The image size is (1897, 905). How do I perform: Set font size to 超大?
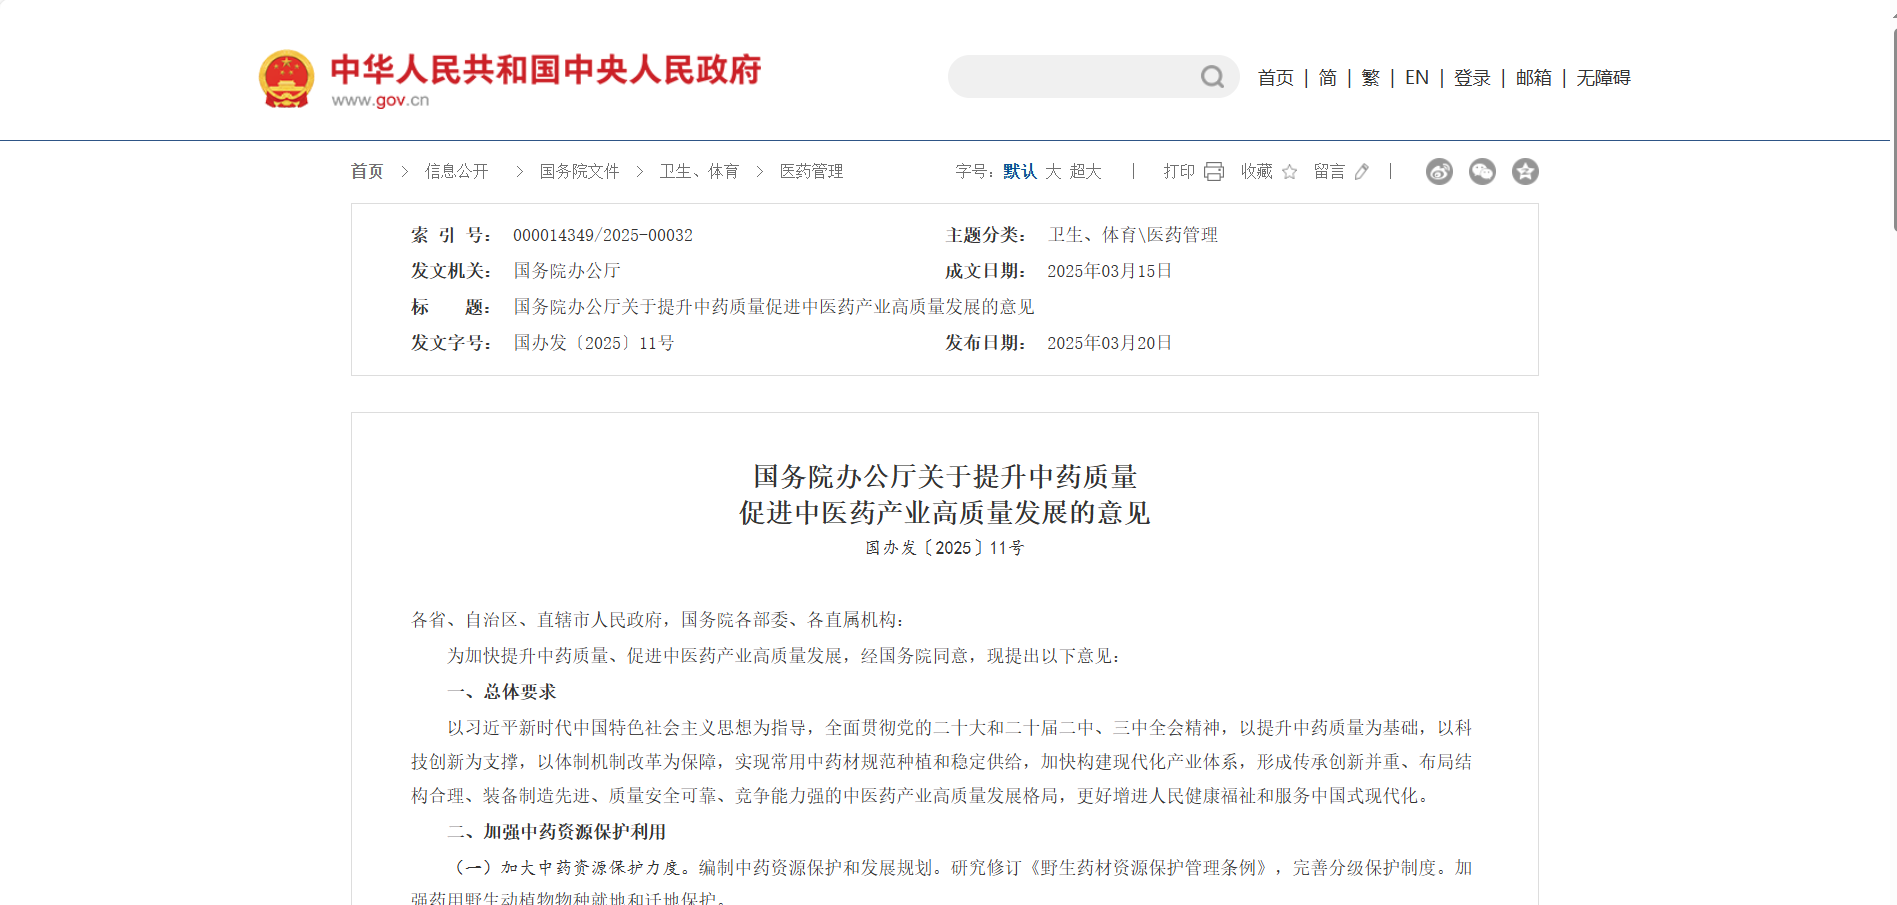tap(1085, 172)
